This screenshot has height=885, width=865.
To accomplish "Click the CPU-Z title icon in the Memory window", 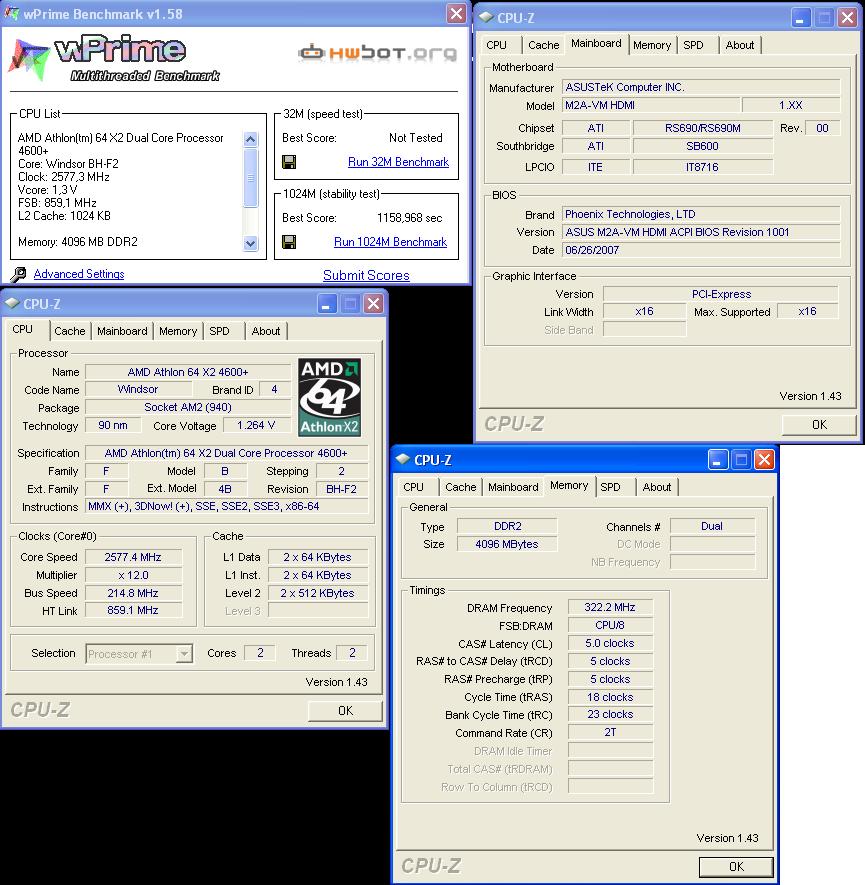I will [403, 459].
